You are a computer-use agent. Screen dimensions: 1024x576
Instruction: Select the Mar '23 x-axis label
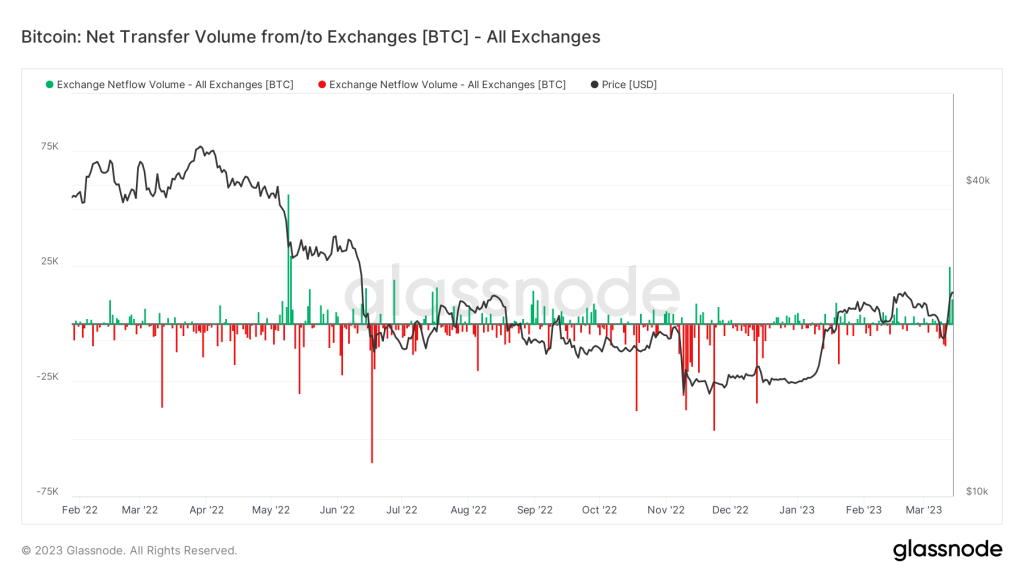tap(924, 510)
